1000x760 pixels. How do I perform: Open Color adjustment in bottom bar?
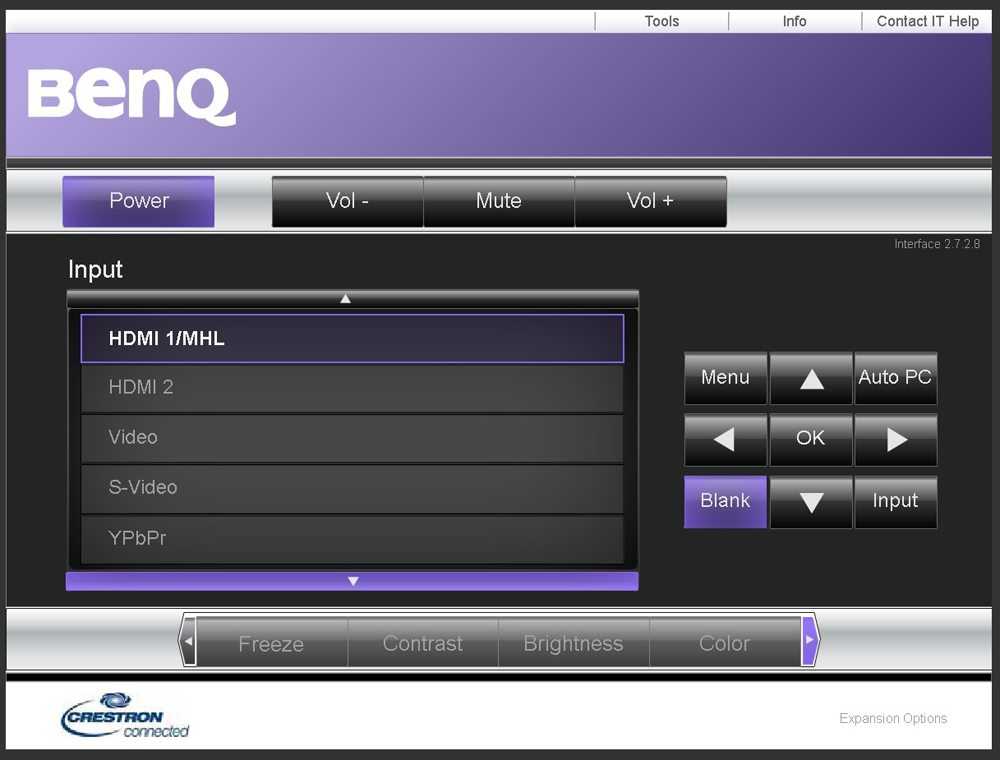(x=724, y=642)
